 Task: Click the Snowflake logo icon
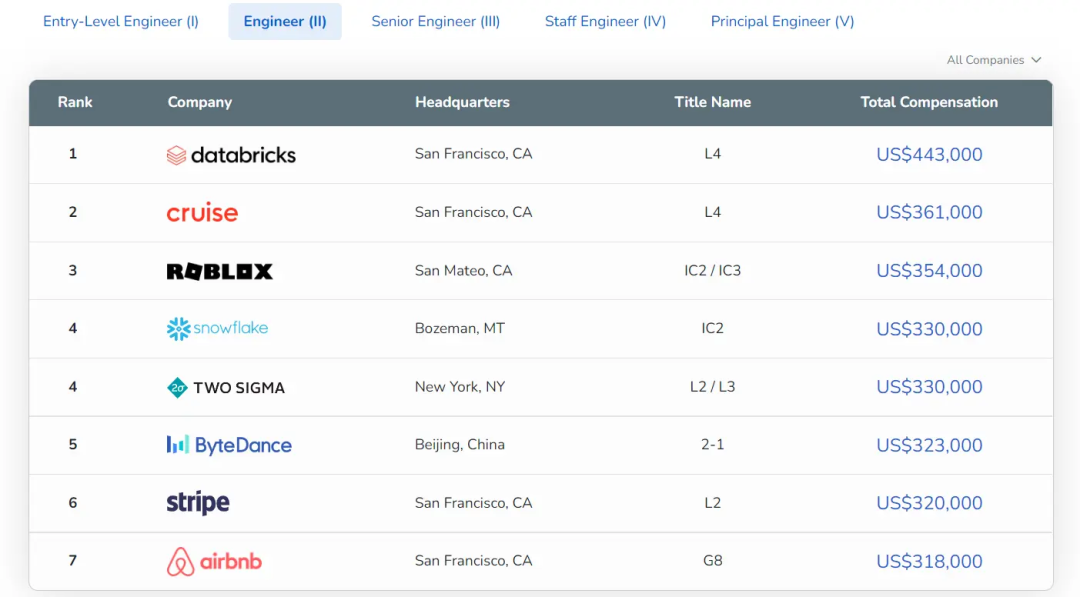tap(179, 329)
